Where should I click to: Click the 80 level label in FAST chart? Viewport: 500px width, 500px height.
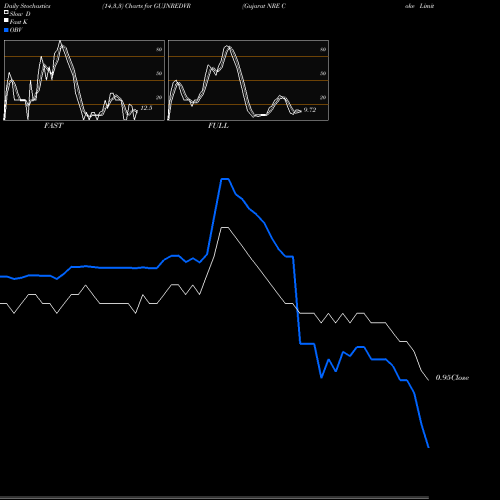tap(159, 49)
